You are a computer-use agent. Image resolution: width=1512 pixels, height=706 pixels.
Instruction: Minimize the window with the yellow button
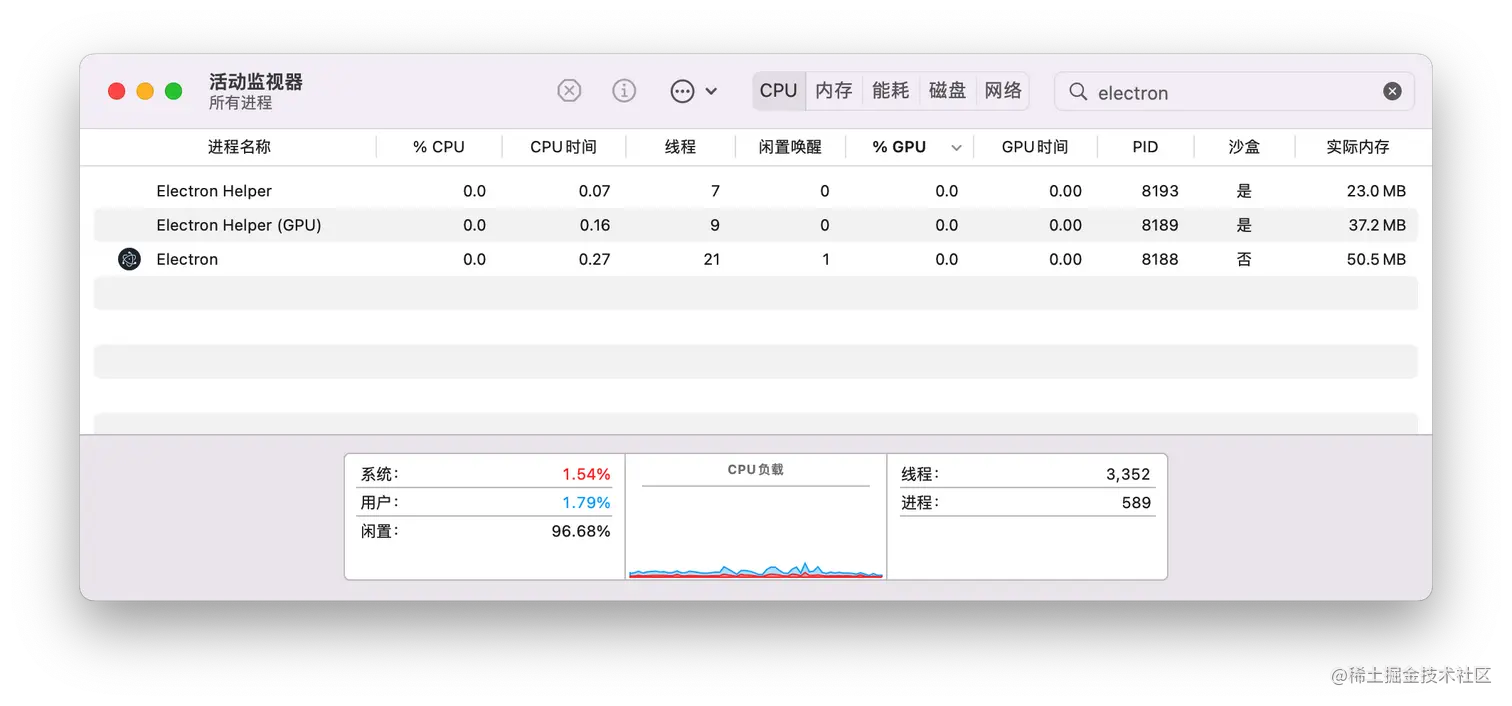[145, 91]
